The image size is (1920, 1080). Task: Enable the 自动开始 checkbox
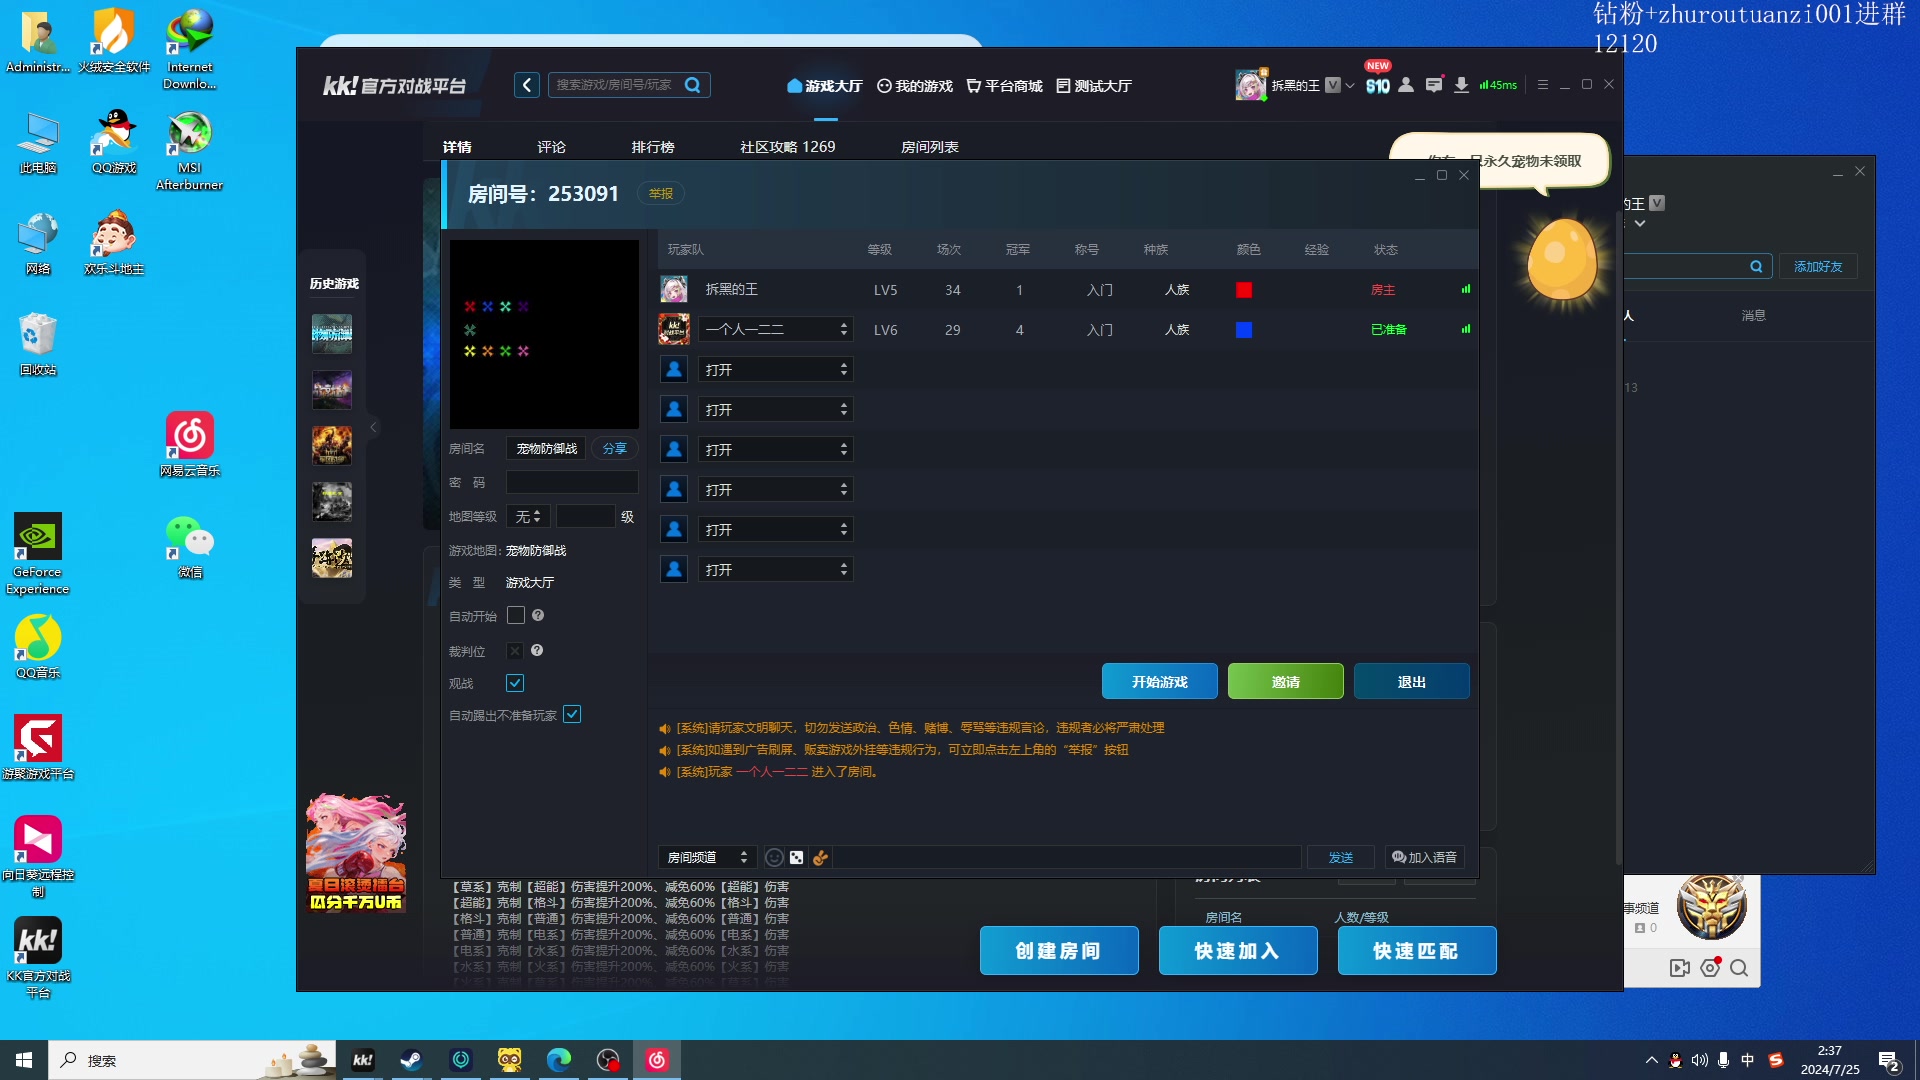point(516,615)
